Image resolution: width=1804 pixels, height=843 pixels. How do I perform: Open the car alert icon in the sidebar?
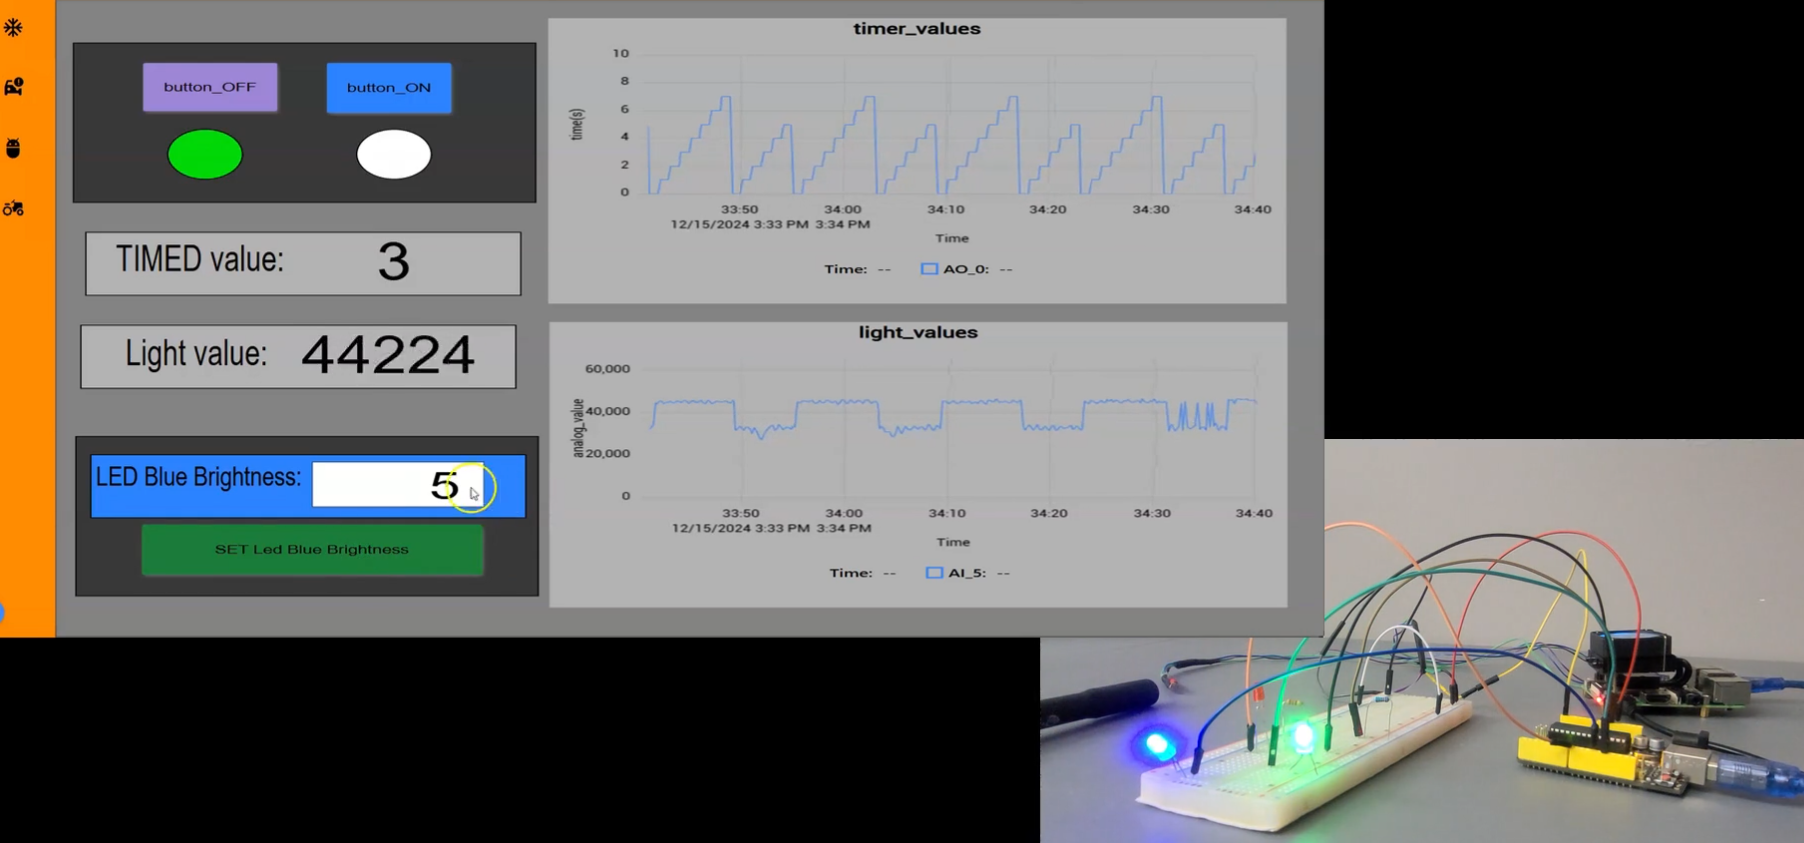pyautogui.click(x=13, y=87)
